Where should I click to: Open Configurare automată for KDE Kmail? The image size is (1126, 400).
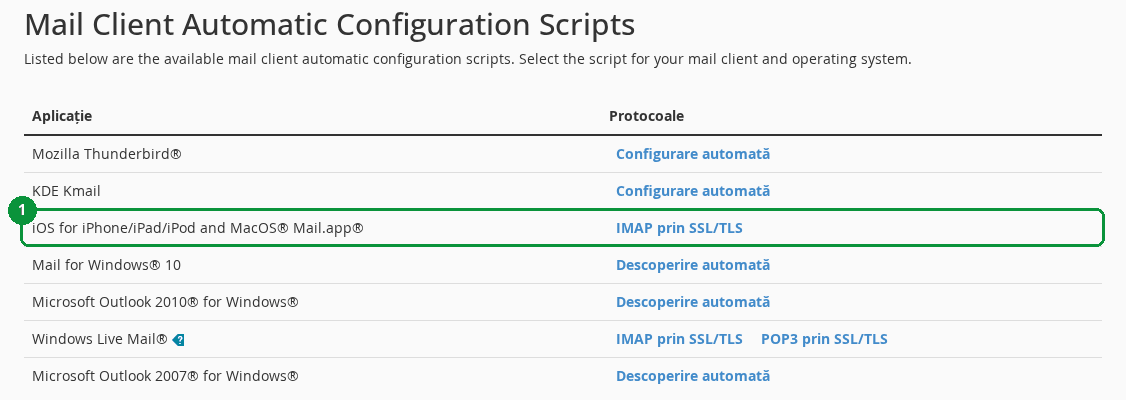coord(692,191)
